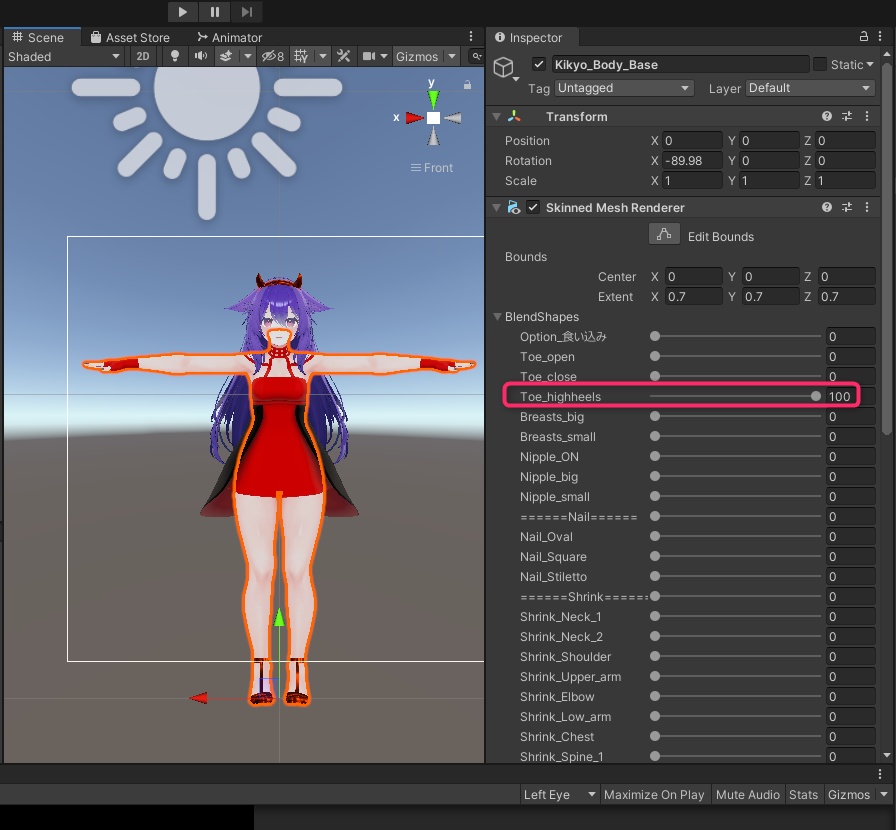Toggle Mute Audio
This screenshot has height=830, width=896.
pyautogui.click(x=747, y=795)
